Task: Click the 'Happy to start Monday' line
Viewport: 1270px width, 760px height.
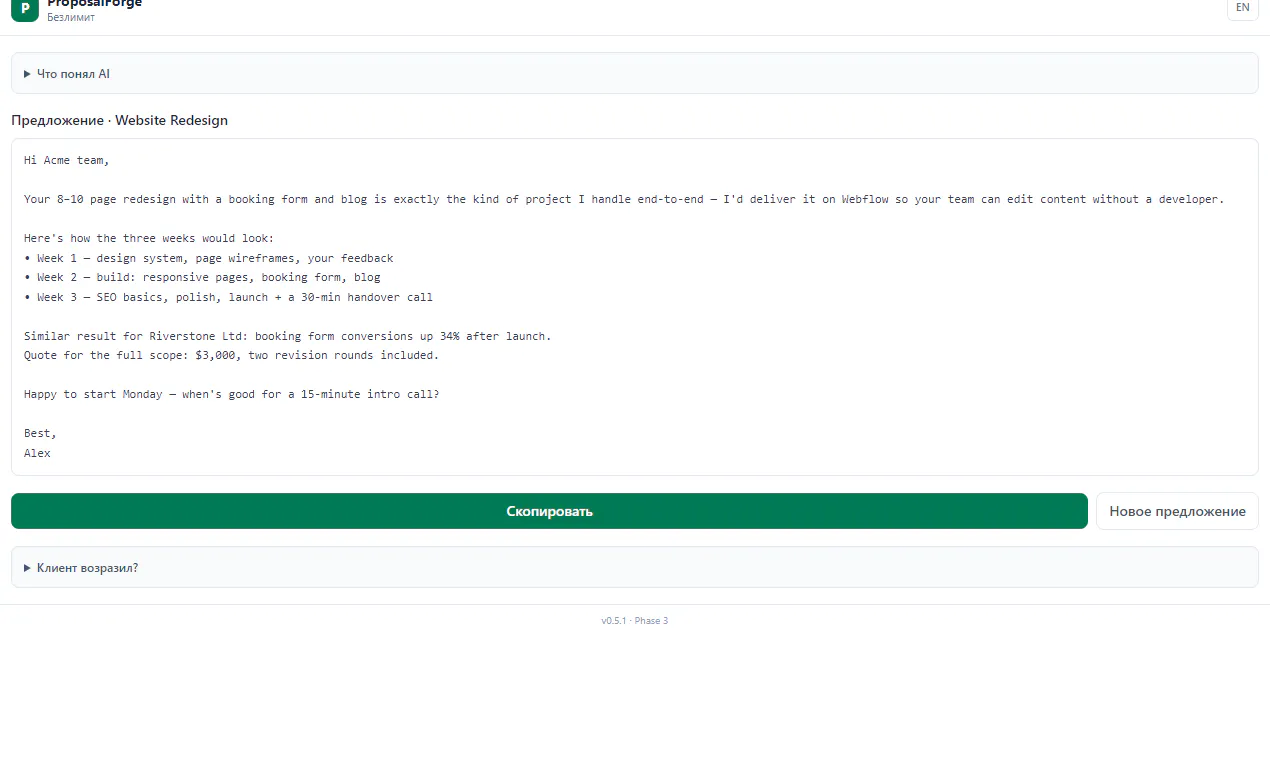Action: pyautogui.click(x=232, y=394)
